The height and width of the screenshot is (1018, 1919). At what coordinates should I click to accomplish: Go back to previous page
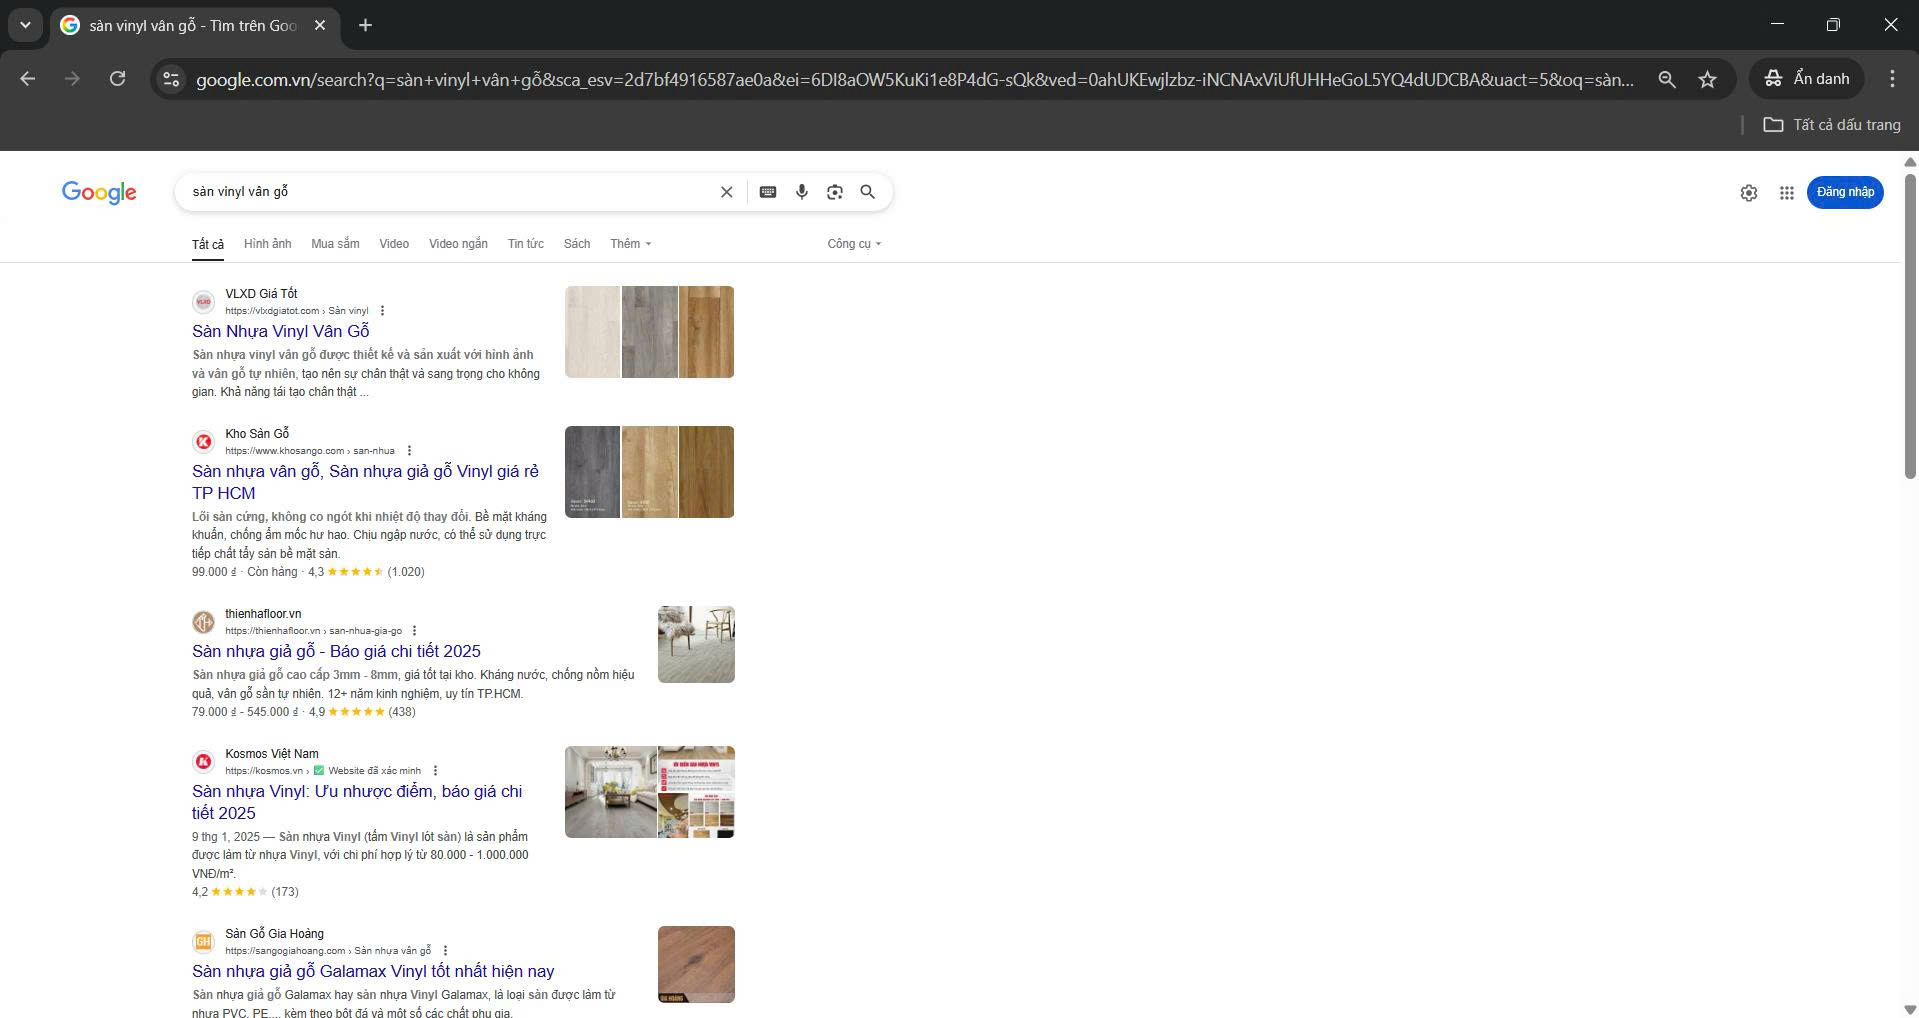click(28, 79)
